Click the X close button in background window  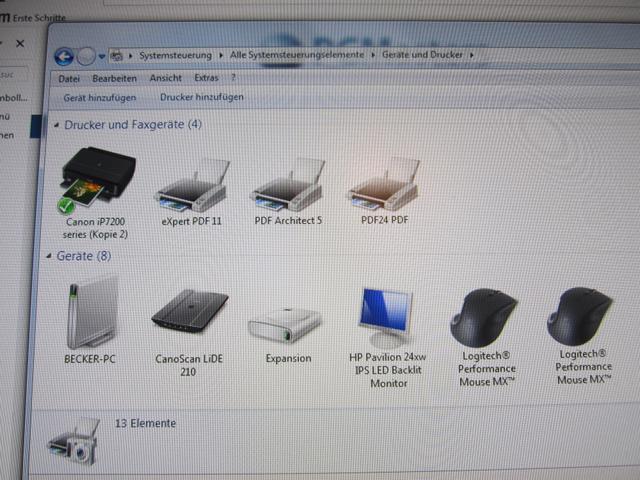[20, 43]
